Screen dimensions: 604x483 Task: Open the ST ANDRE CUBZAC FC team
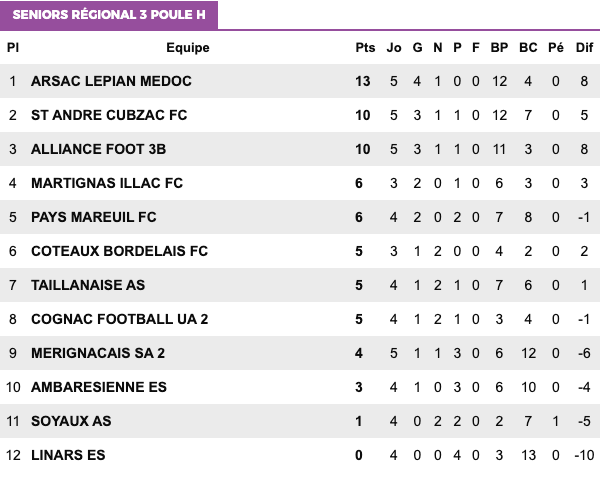tap(109, 115)
